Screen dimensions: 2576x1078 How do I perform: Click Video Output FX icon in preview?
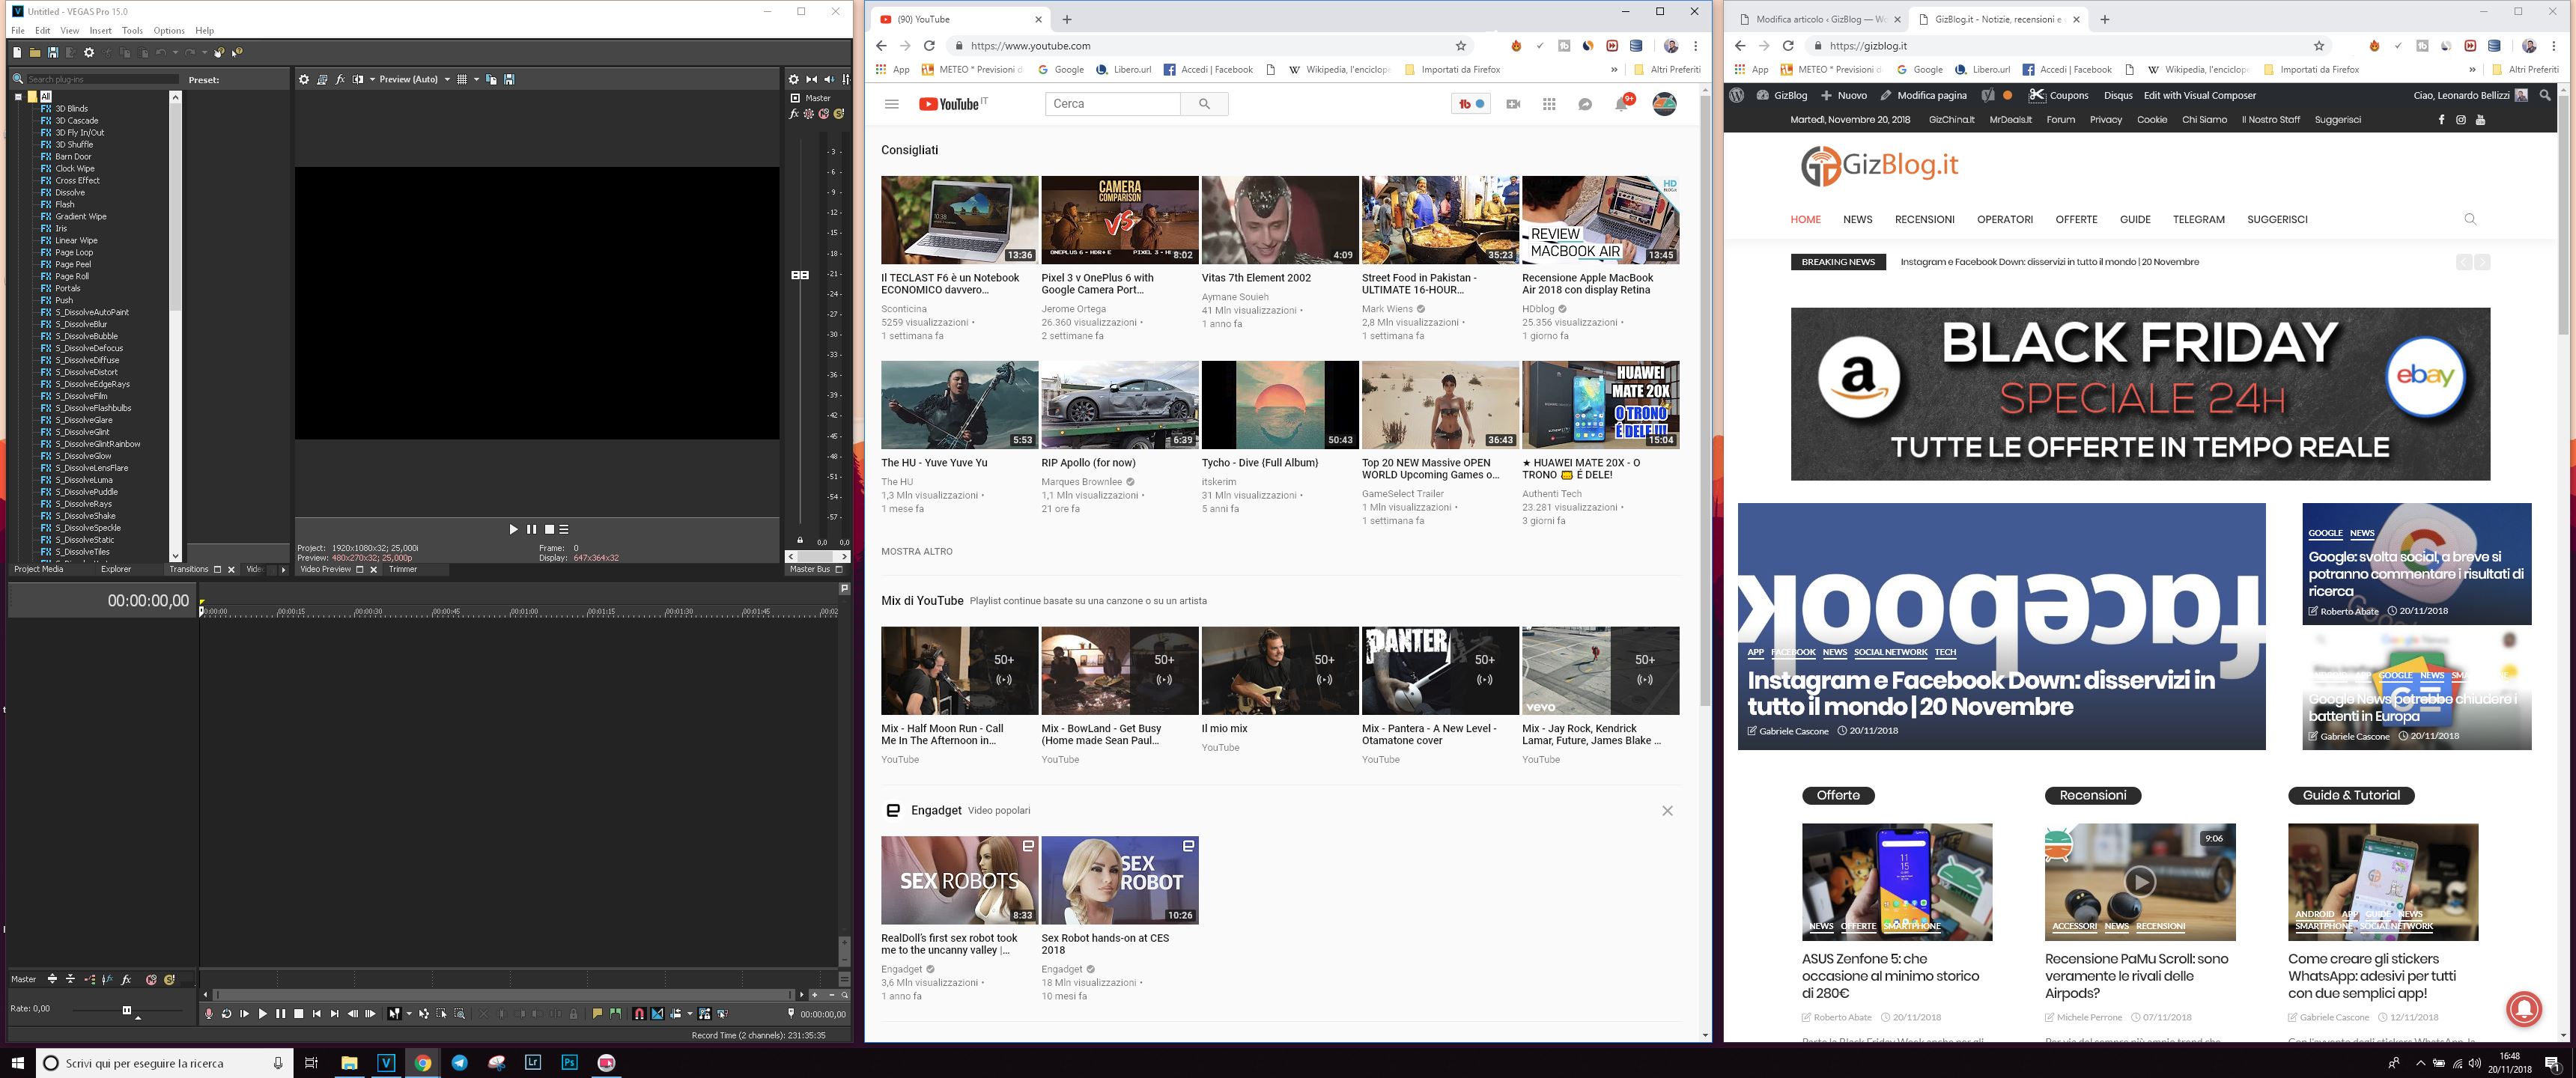pyautogui.click(x=340, y=79)
